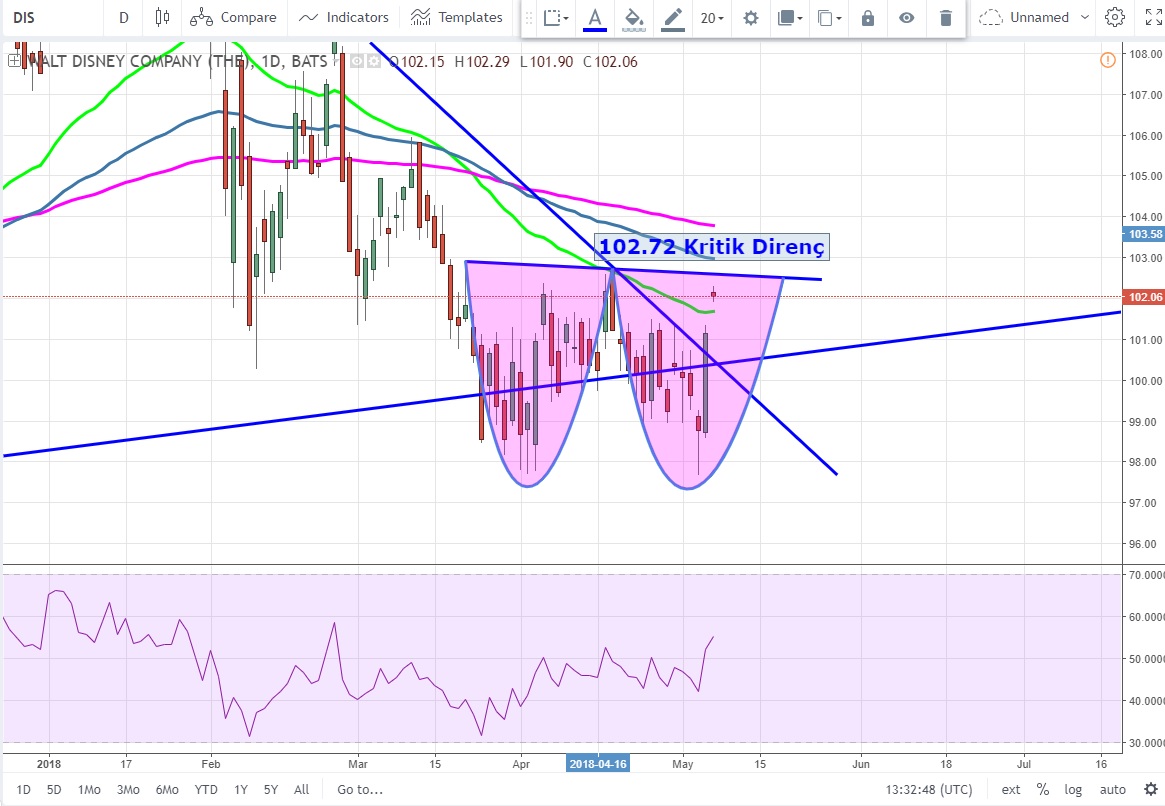Open legend settings icon beside BATS
Screen dimensions: 1165x806
tap(374, 62)
